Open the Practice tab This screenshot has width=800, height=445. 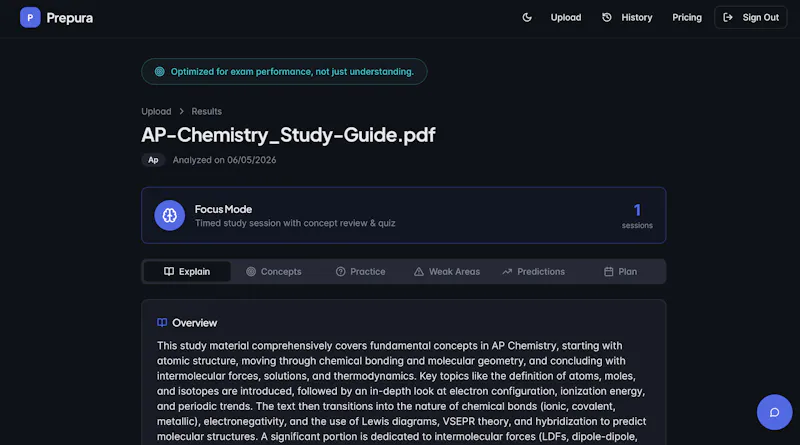click(360, 271)
